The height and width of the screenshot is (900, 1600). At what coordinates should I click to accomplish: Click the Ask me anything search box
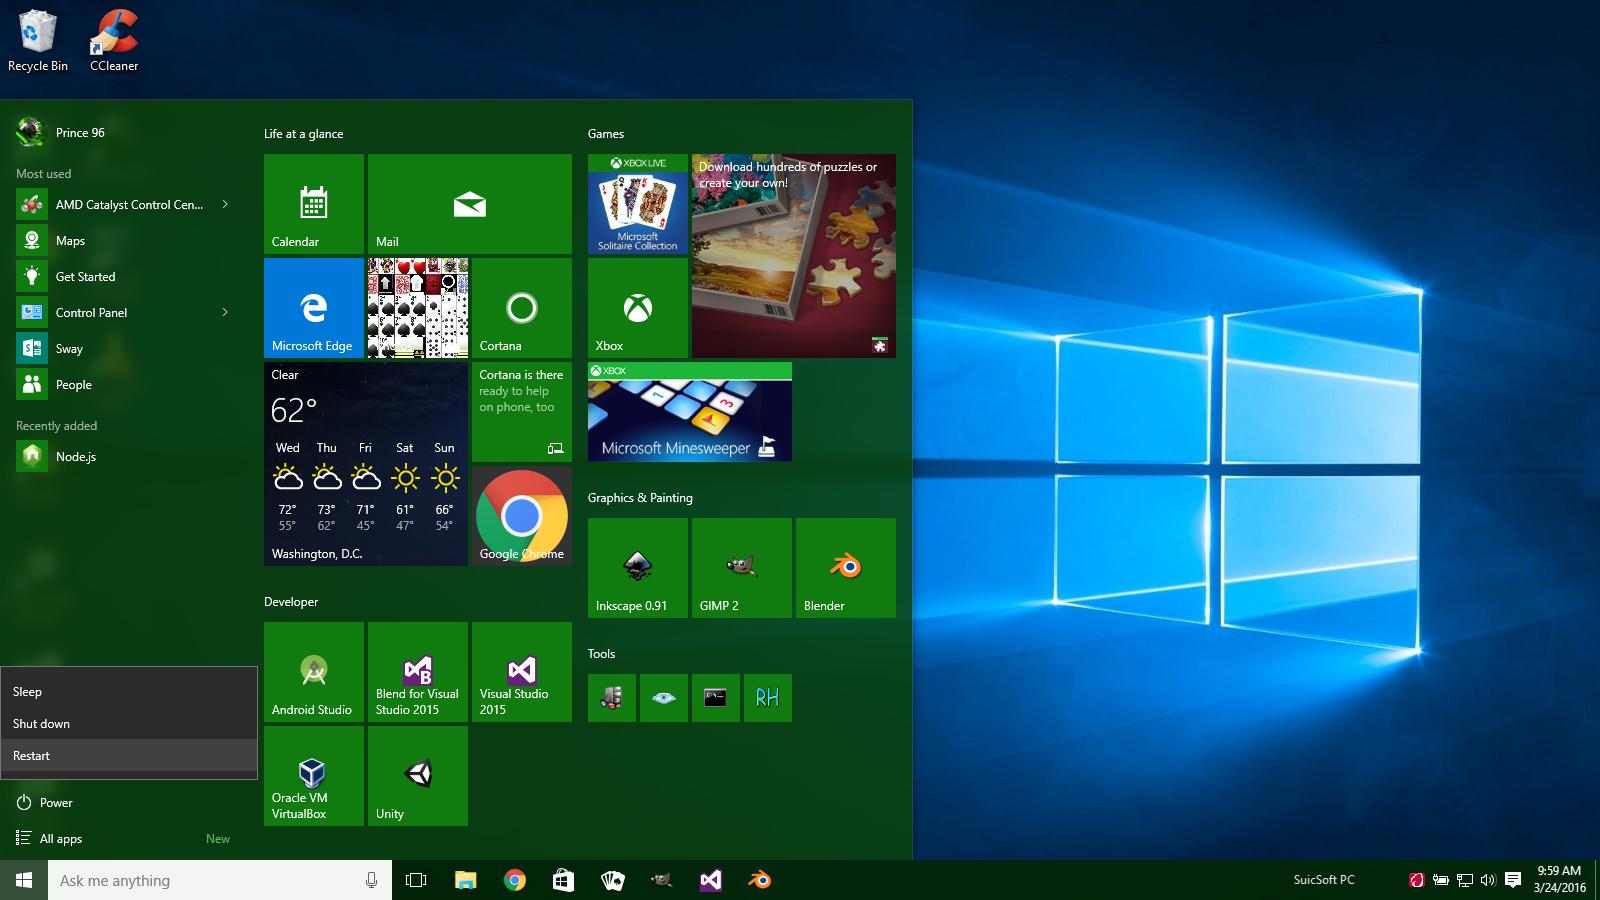coord(220,880)
